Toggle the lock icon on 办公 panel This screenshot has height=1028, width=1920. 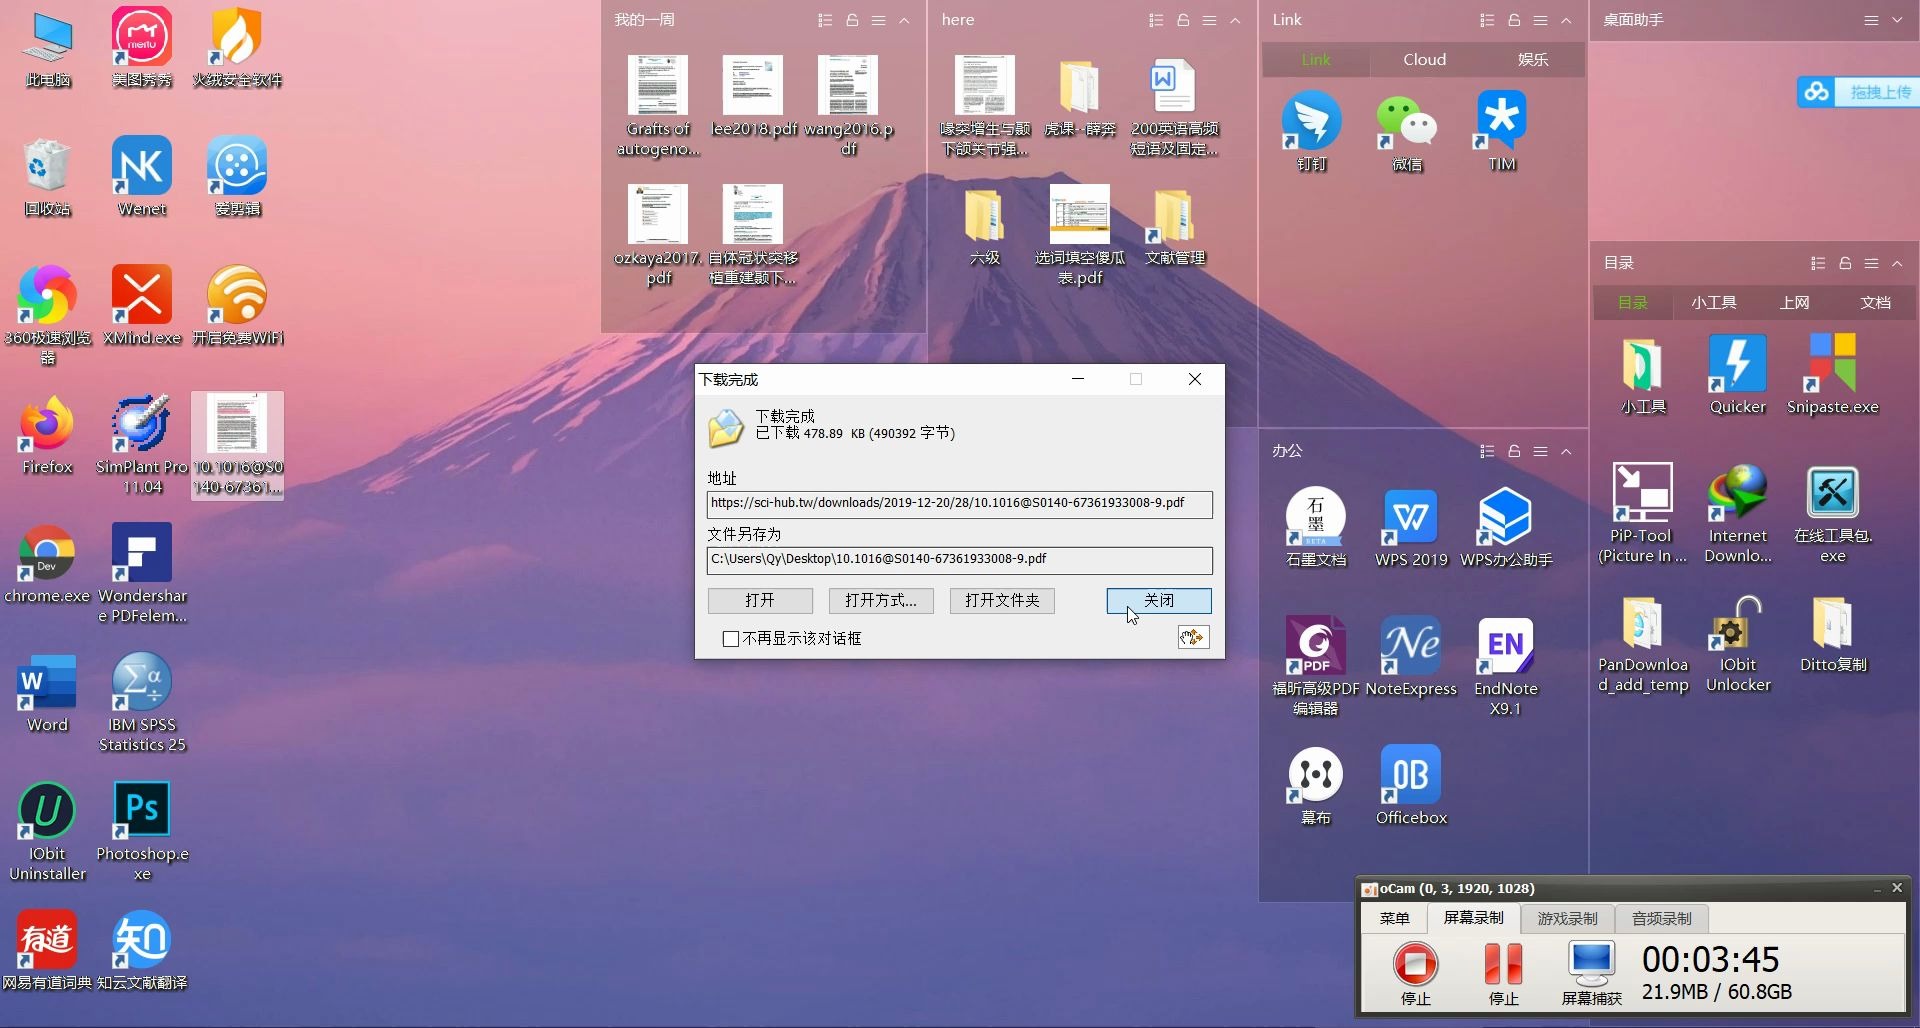click(1514, 451)
